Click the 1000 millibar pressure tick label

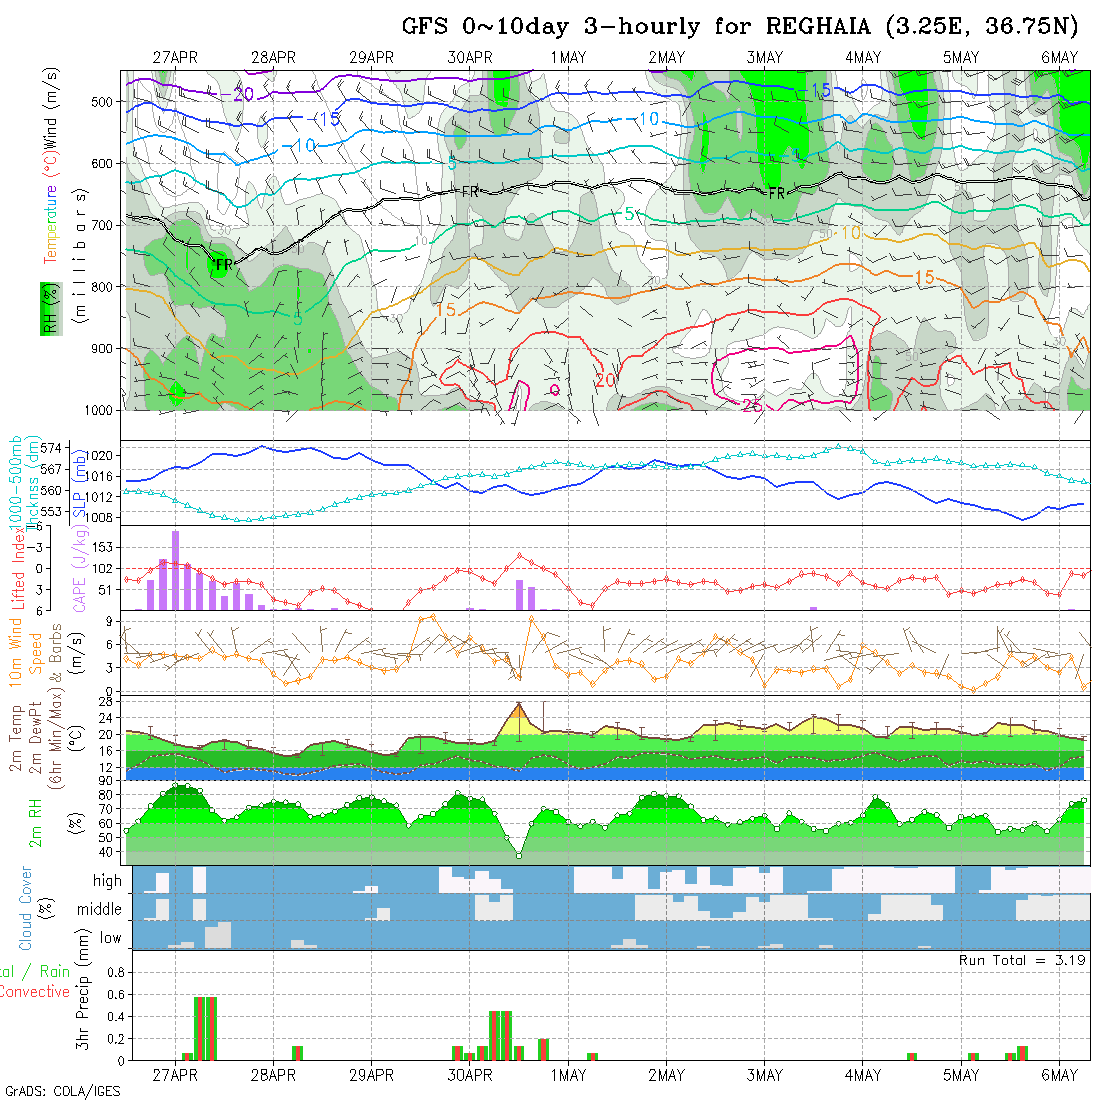coord(99,410)
